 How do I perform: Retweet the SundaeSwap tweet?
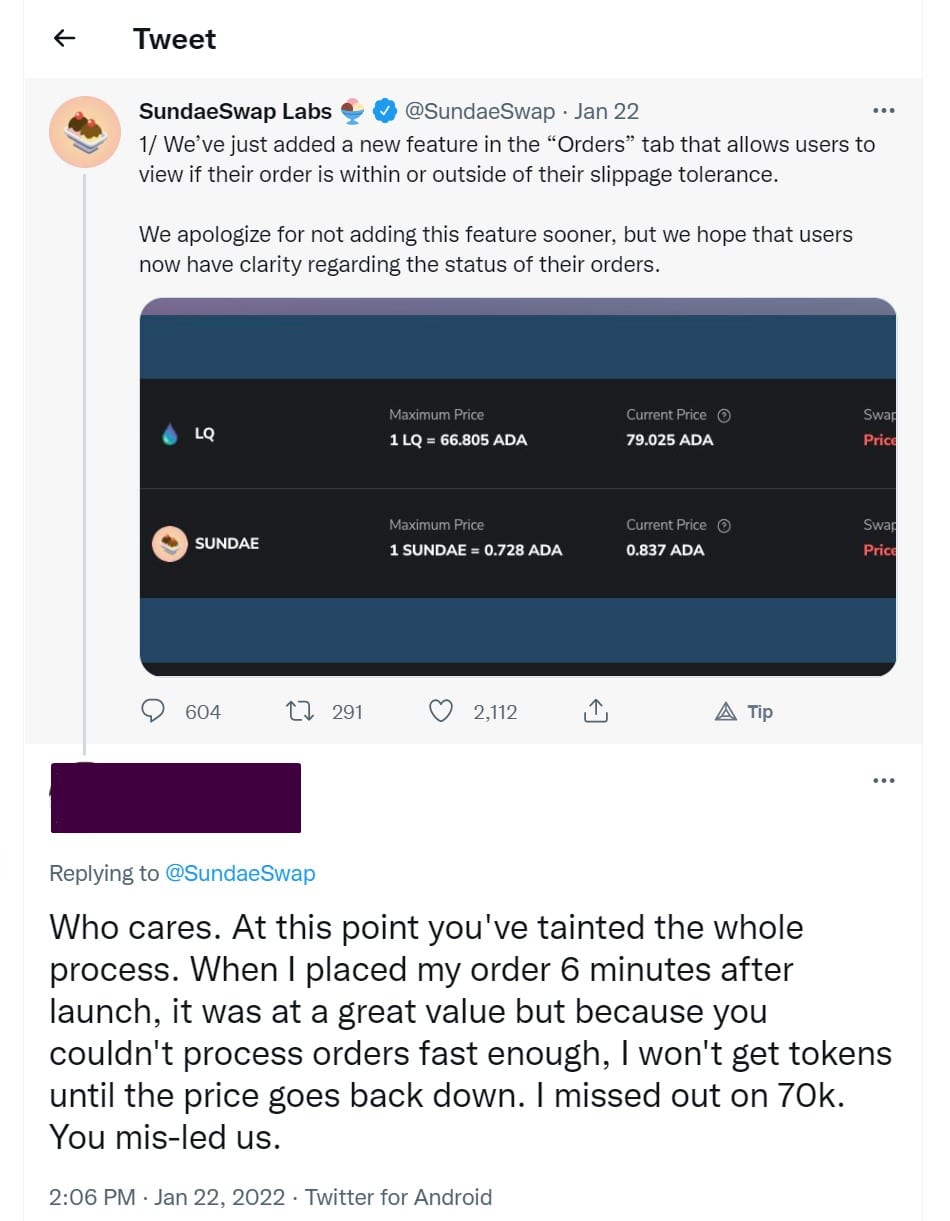[298, 711]
